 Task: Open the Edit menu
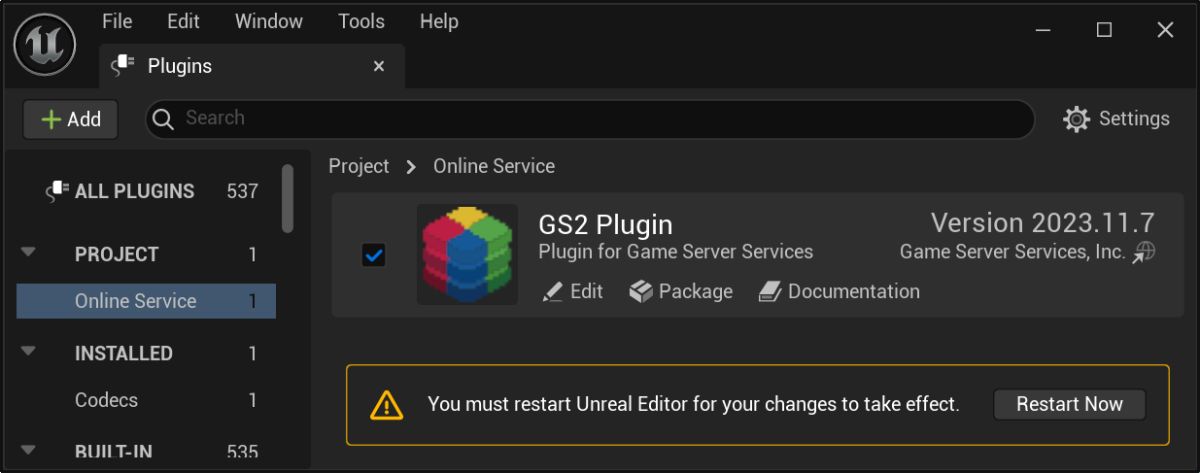(x=183, y=21)
